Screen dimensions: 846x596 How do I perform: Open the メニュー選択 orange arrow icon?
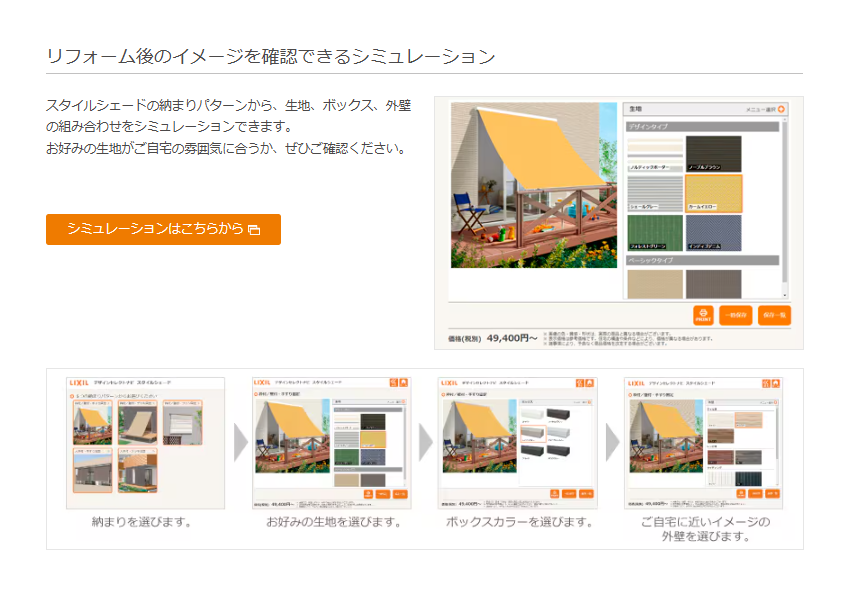point(779,110)
